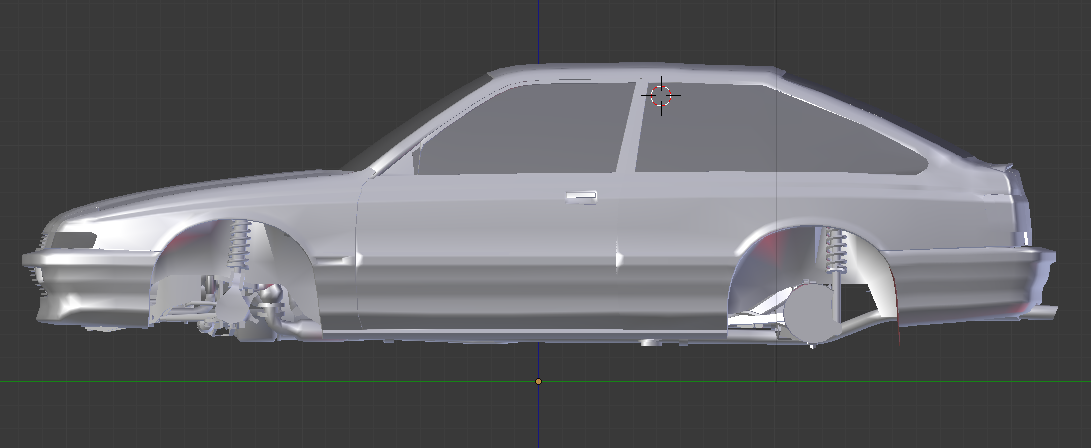
Task: Click the 3D cursor crosshair near the roof
Action: pyautogui.click(x=660, y=96)
